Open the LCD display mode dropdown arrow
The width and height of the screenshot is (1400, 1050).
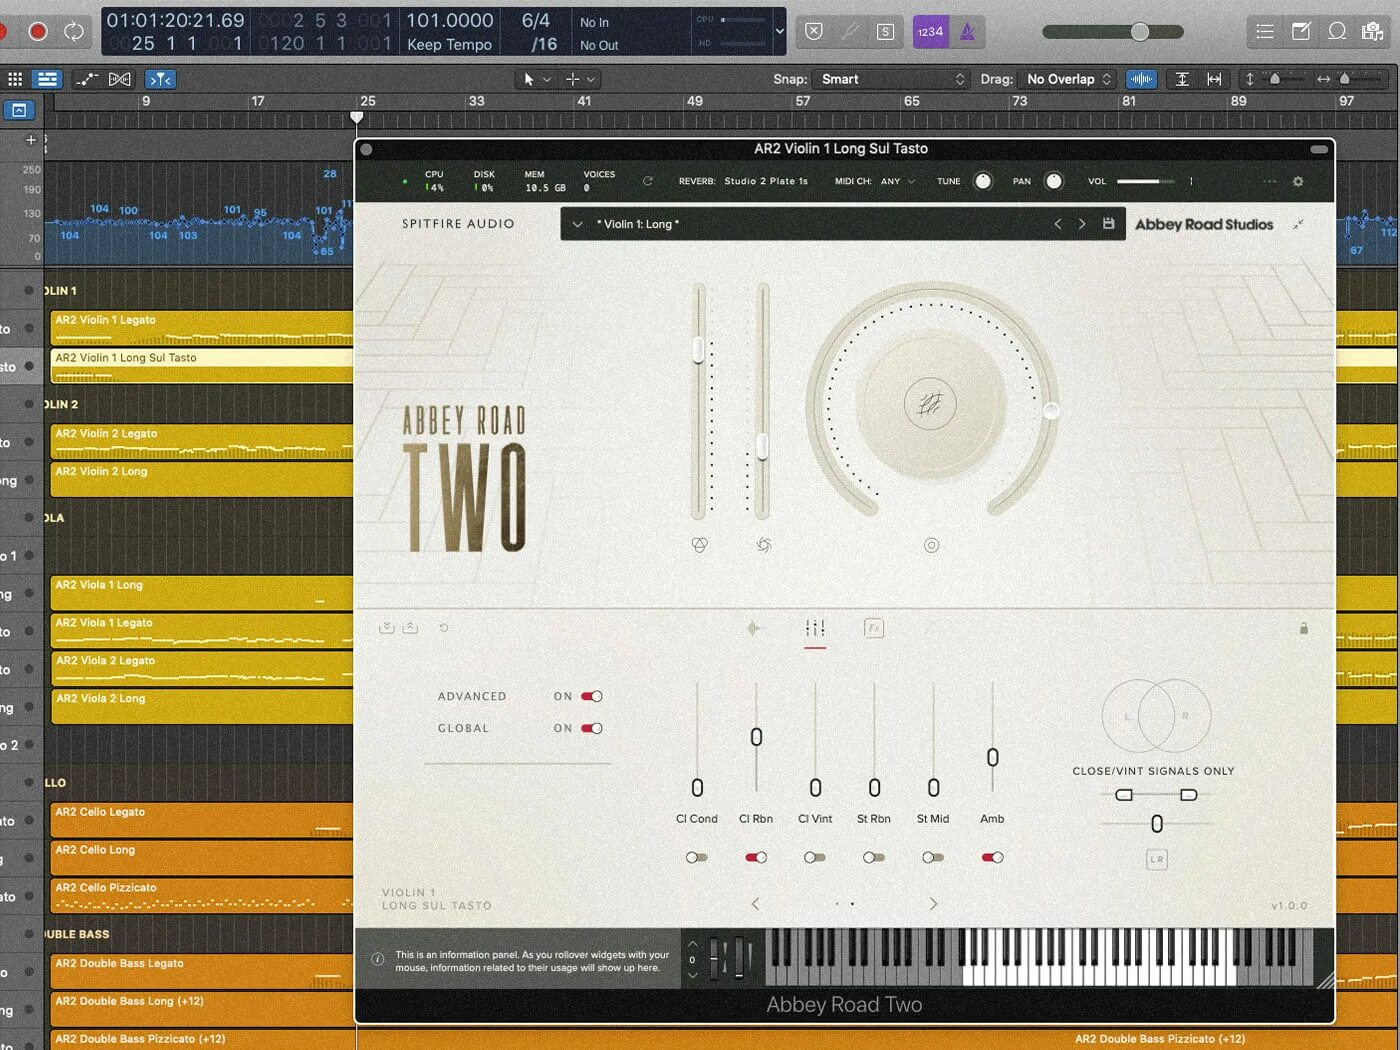tap(780, 31)
